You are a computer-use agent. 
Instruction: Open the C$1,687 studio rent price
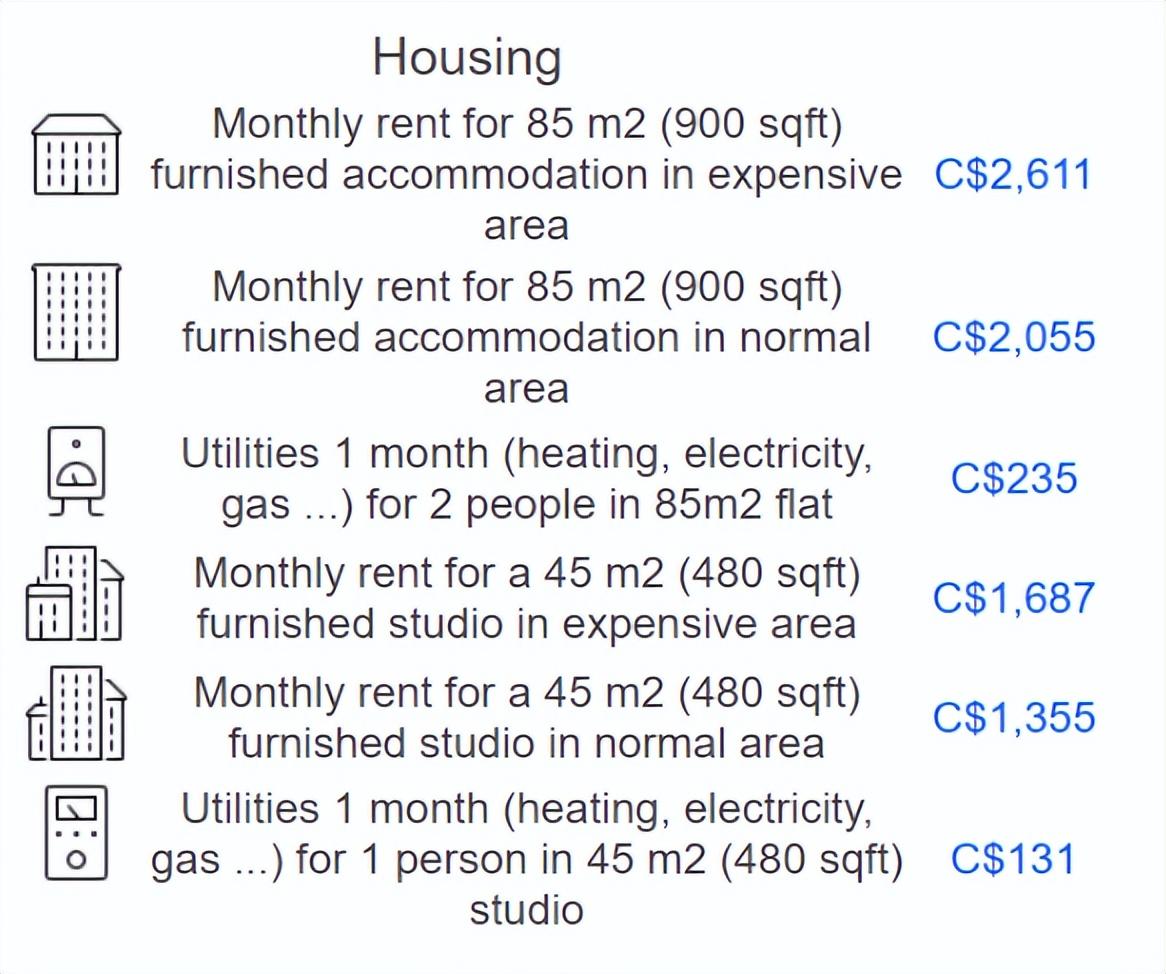(x=1013, y=598)
